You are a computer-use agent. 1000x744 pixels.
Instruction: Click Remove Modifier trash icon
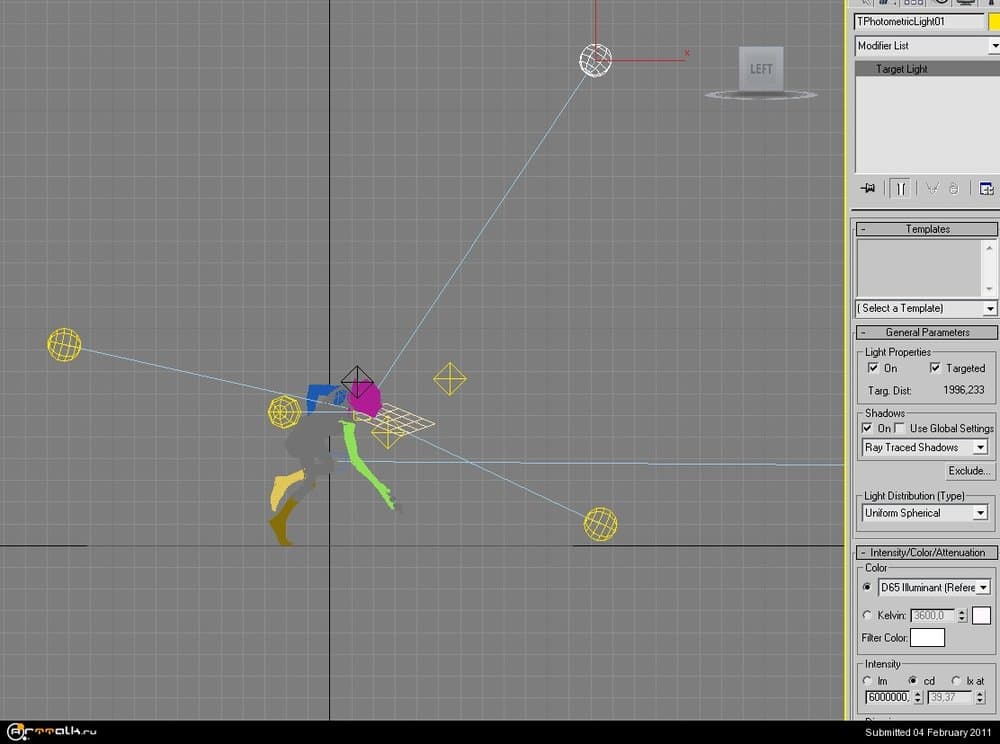[954, 188]
